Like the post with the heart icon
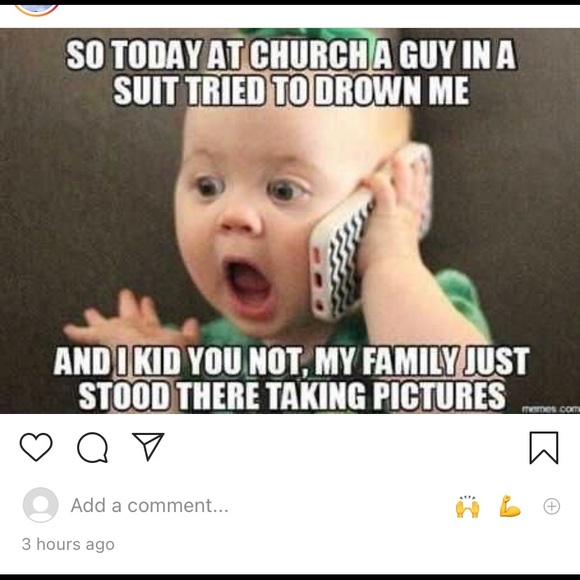The width and height of the screenshot is (580, 580). 36,447
